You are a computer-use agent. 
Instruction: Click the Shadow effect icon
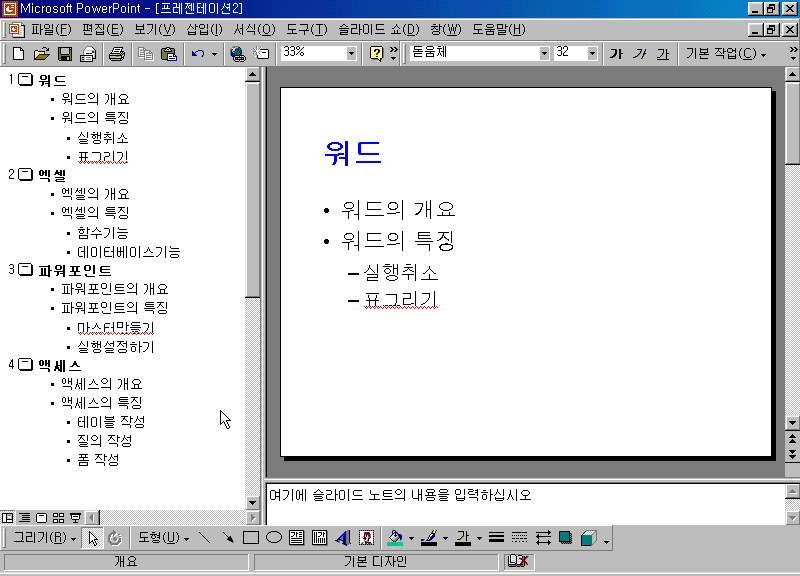[565, 538]
